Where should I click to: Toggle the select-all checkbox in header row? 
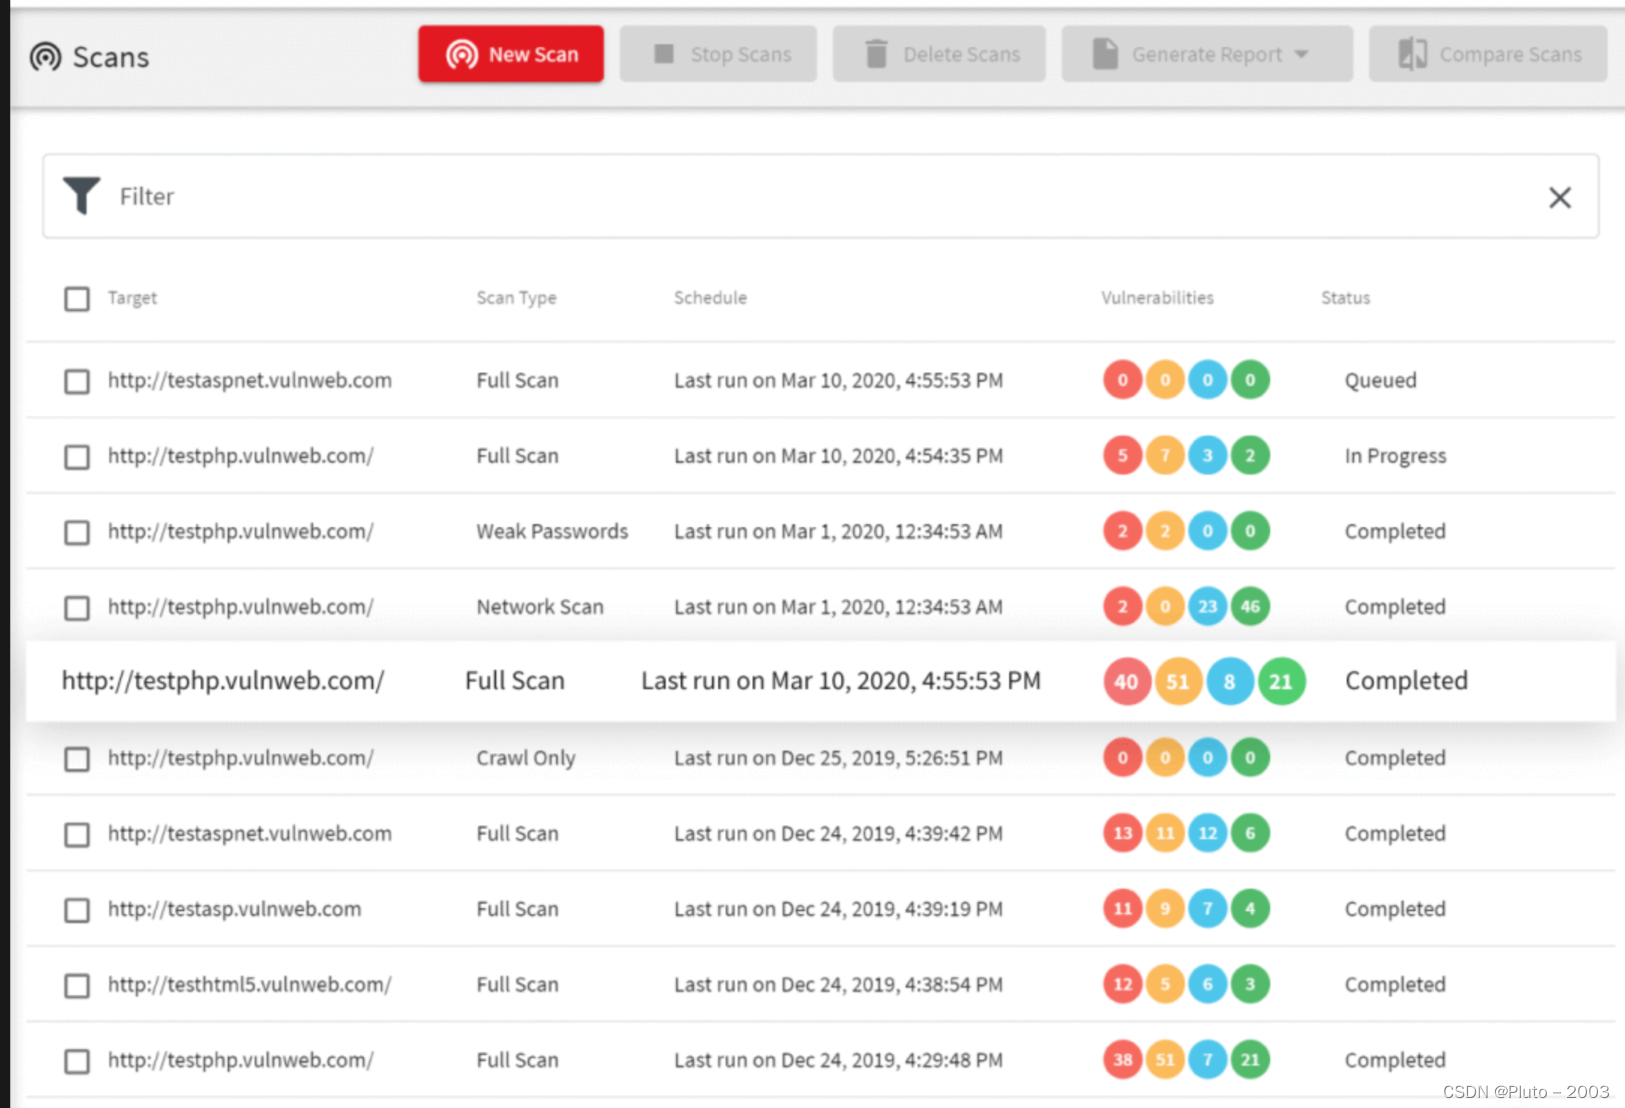pos(77,299)
